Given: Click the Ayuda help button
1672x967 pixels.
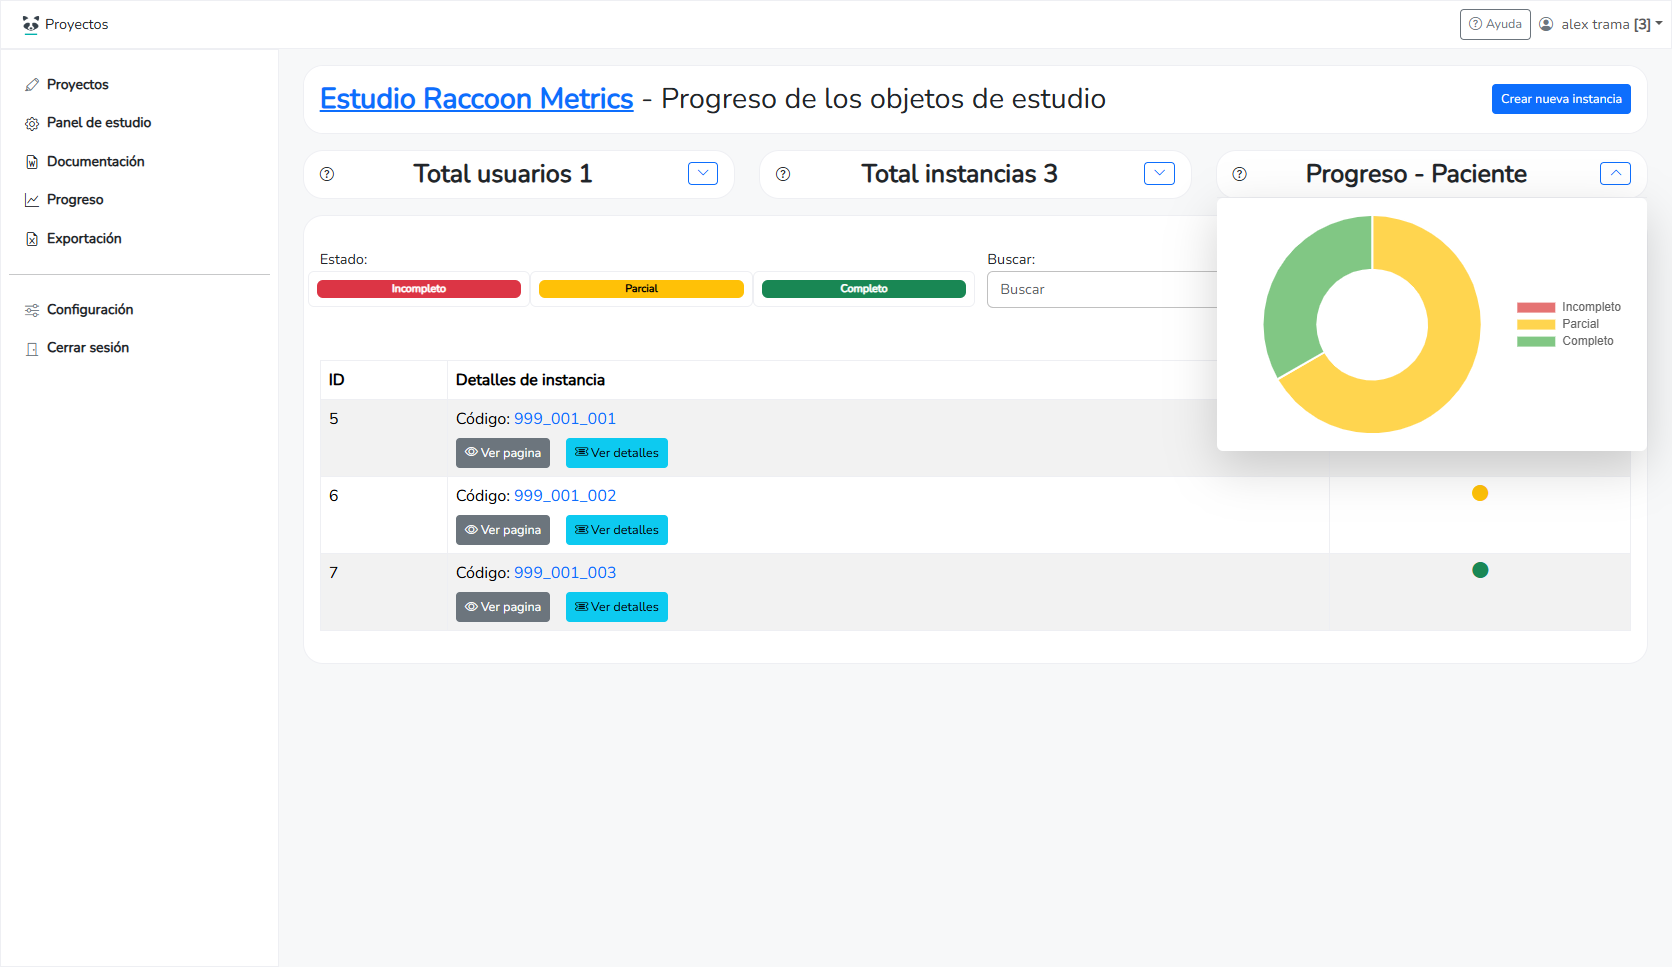Looking at the screenshot, I should click(x=1495, y=24).
